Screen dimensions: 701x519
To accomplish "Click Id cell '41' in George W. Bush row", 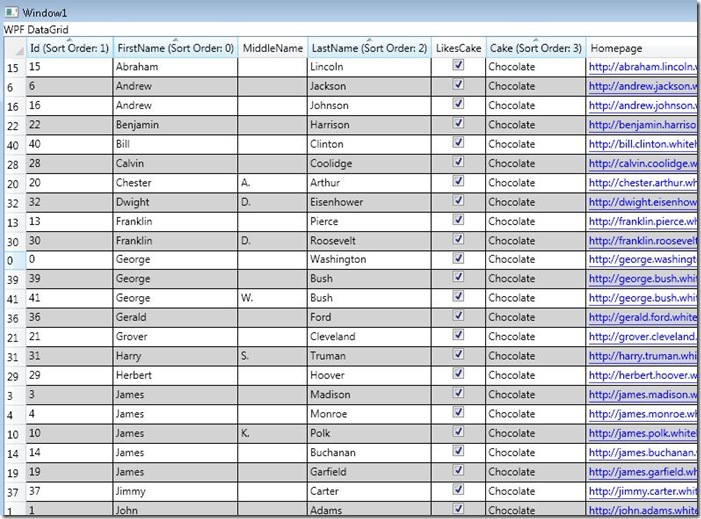I will pos(70,298).
